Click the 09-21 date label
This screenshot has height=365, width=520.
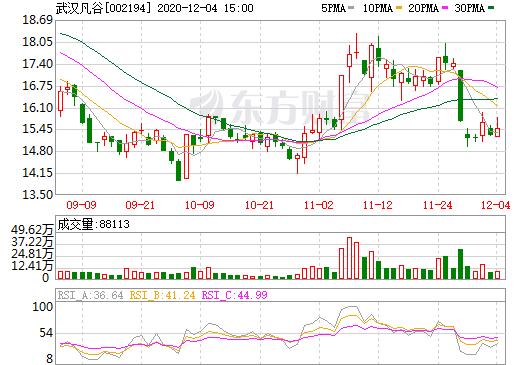tap(140, 205)
